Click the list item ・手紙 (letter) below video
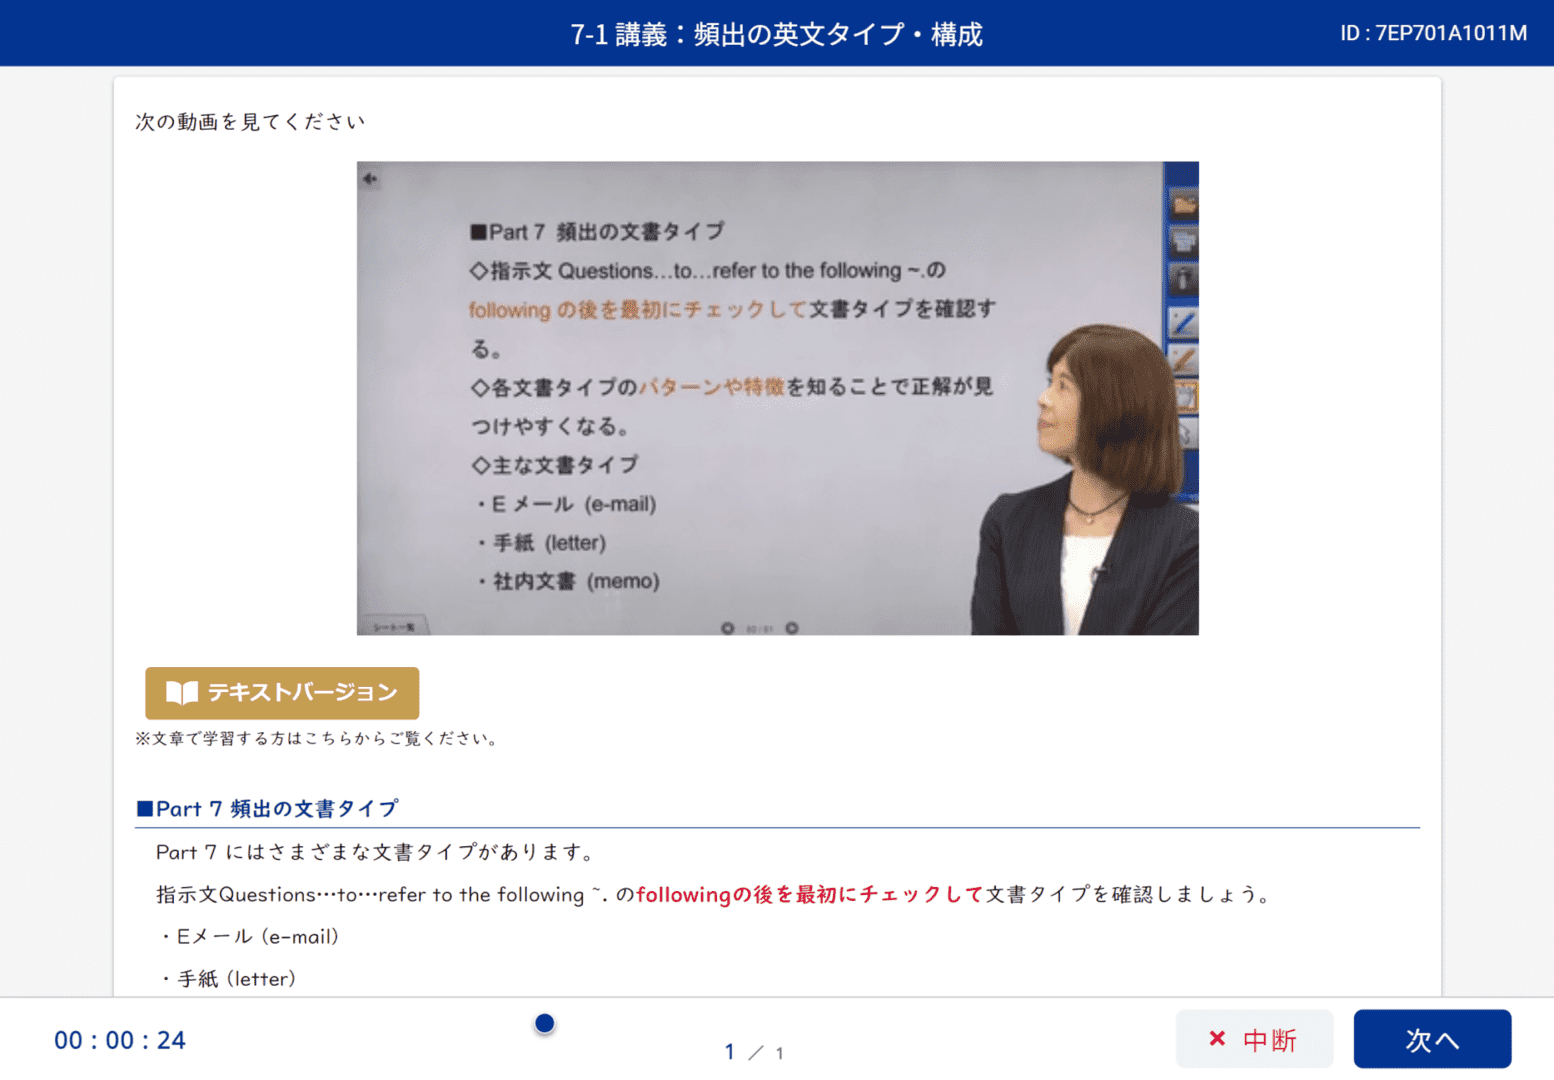1554x1080 pixels. pyautogui.click(x=227, y=979)
